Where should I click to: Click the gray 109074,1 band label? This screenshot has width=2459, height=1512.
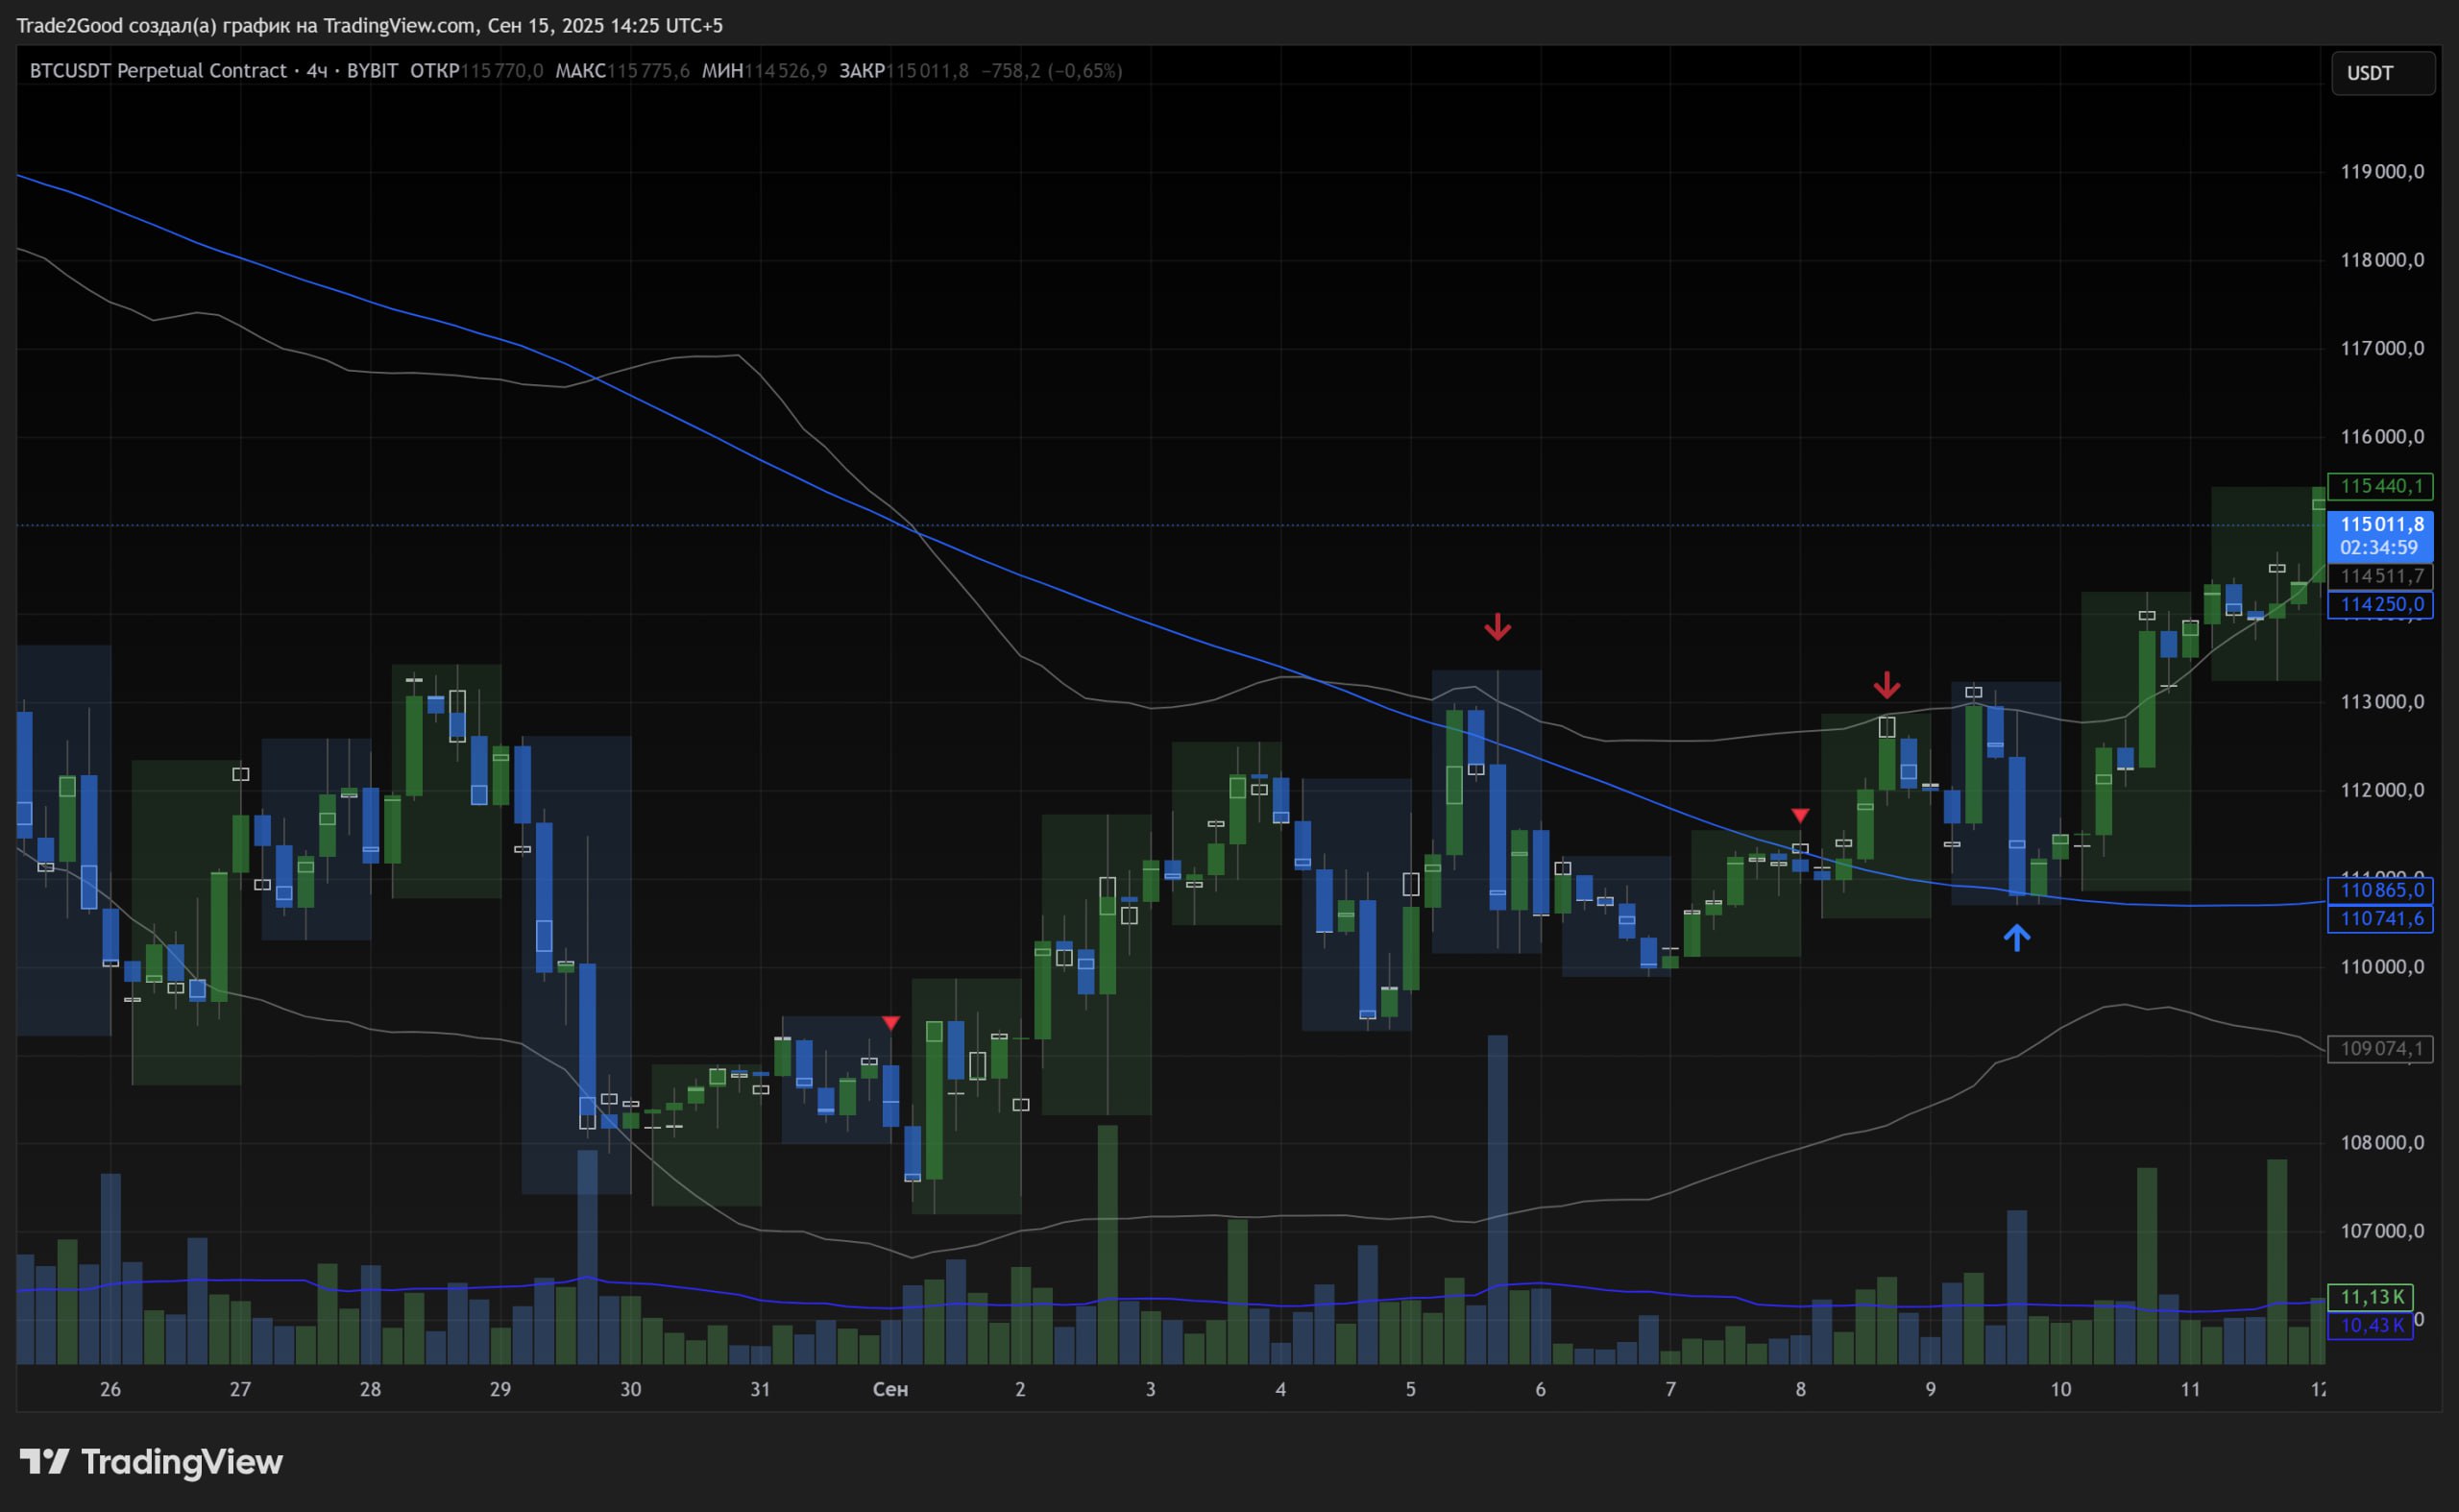(2381, 1048)
